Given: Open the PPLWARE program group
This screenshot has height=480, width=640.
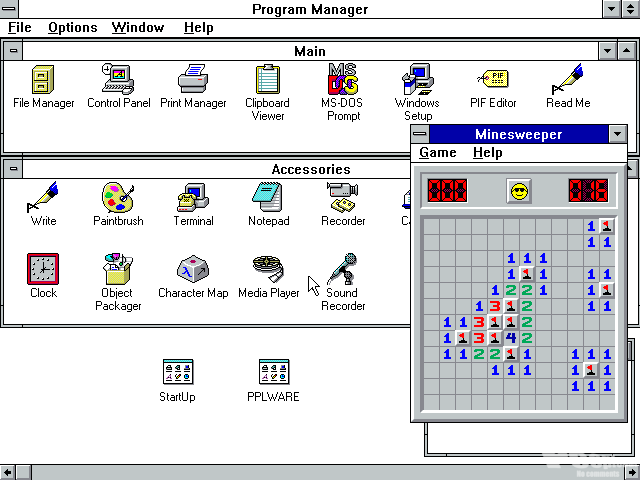Looking at the screenshot, I should coord(273,372).
